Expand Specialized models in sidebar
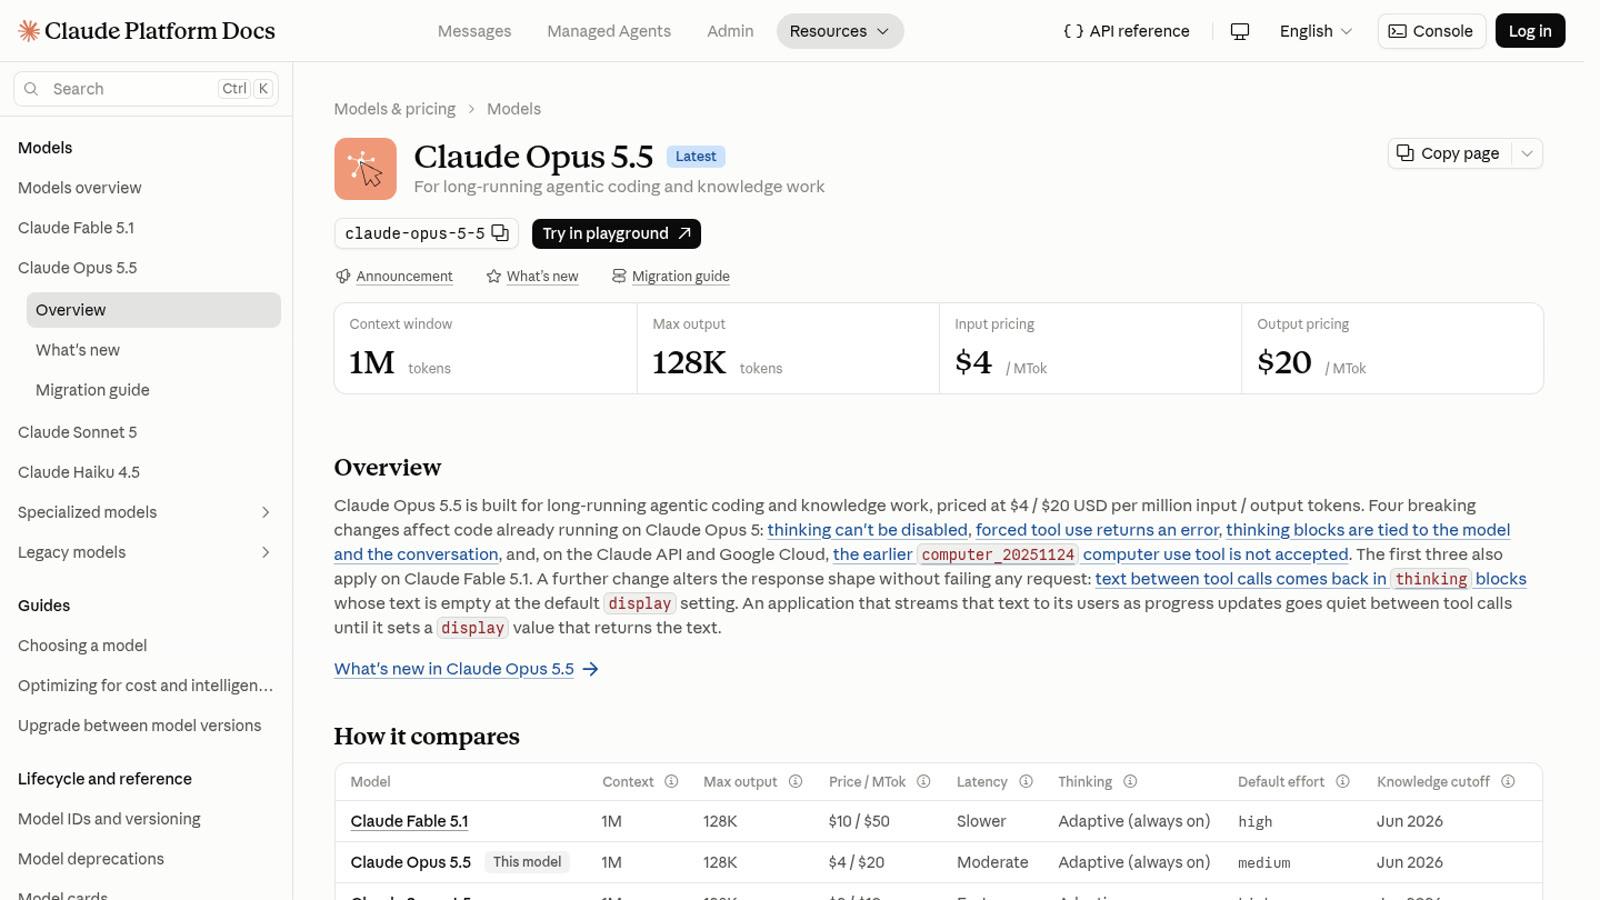Viewport: 1600px width, 900px height. click(x=265, y=512)
